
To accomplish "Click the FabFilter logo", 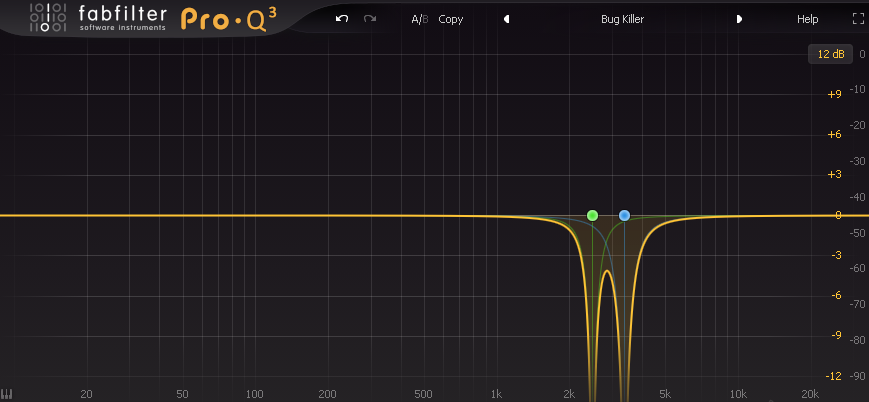I will pos(98,18).
